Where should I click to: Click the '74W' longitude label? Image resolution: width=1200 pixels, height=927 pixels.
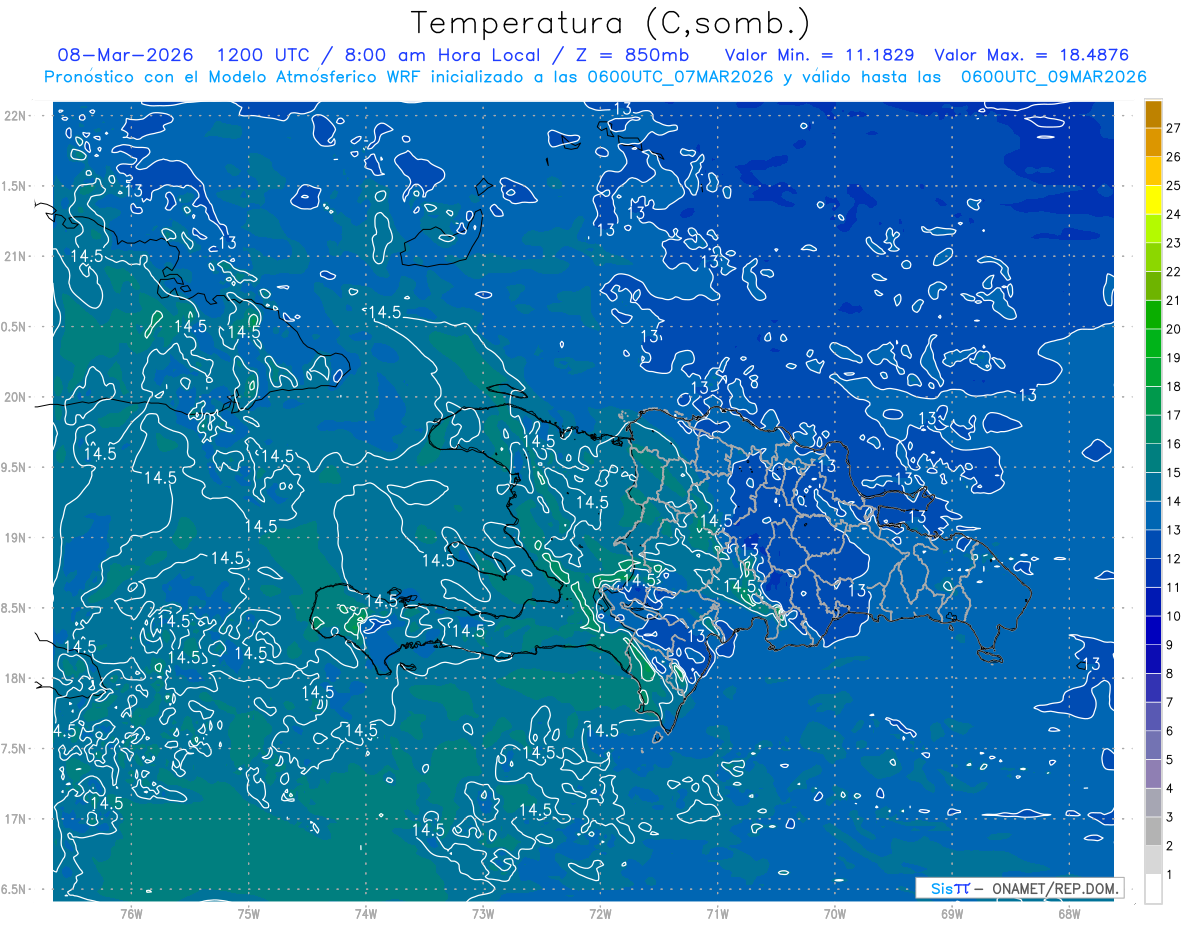point(366,913)
